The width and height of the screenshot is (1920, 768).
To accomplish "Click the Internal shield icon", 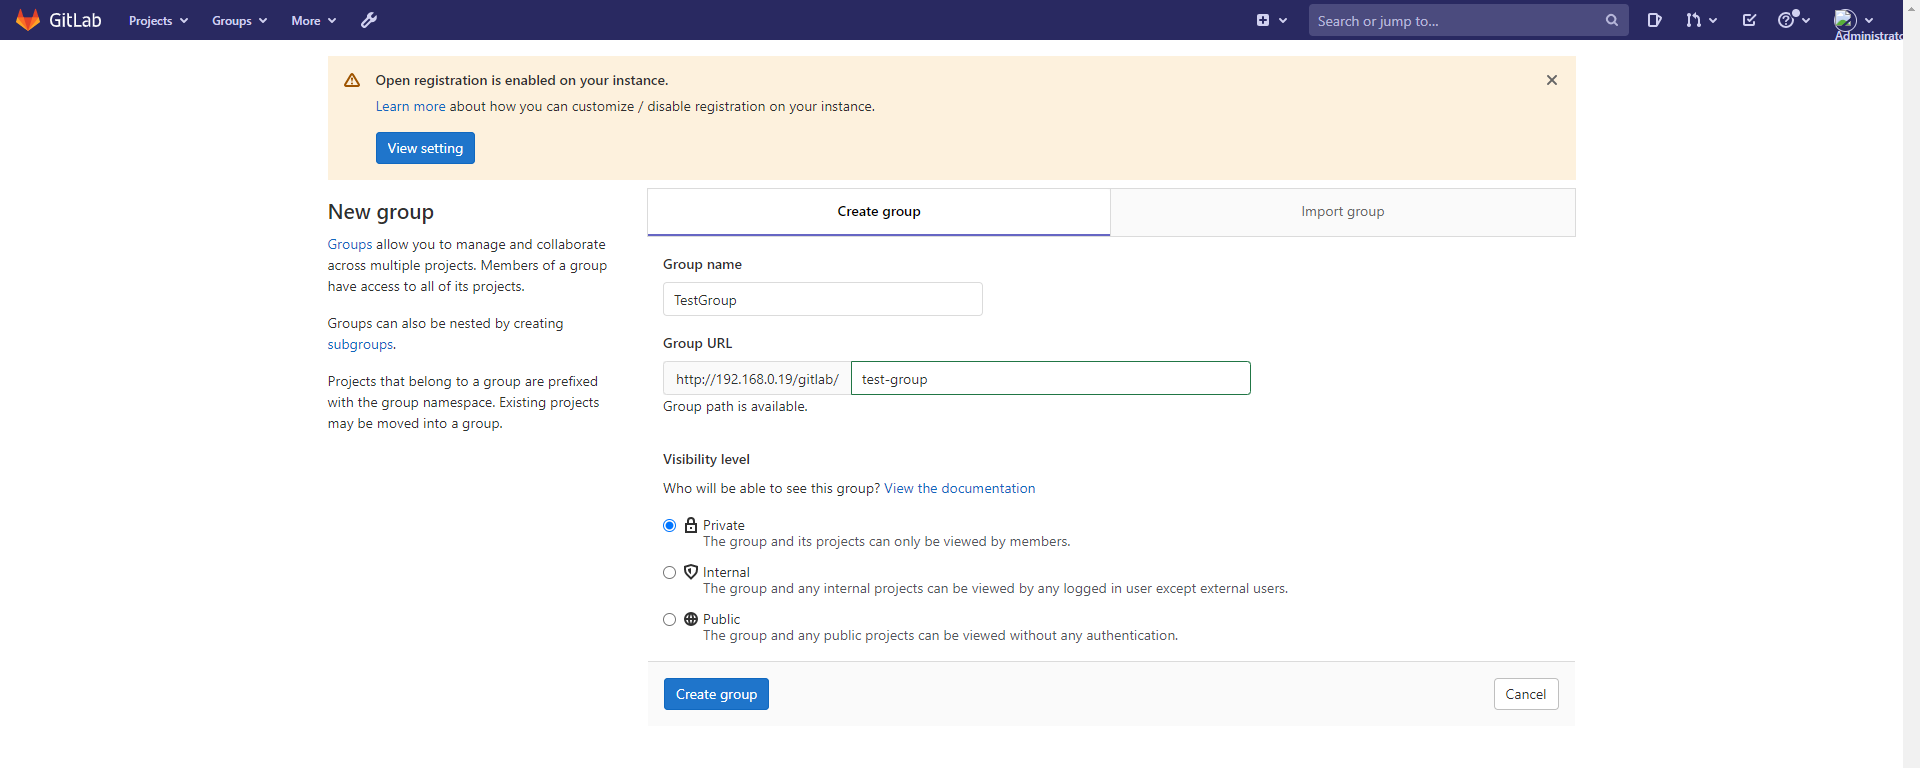I will (691, 572).
